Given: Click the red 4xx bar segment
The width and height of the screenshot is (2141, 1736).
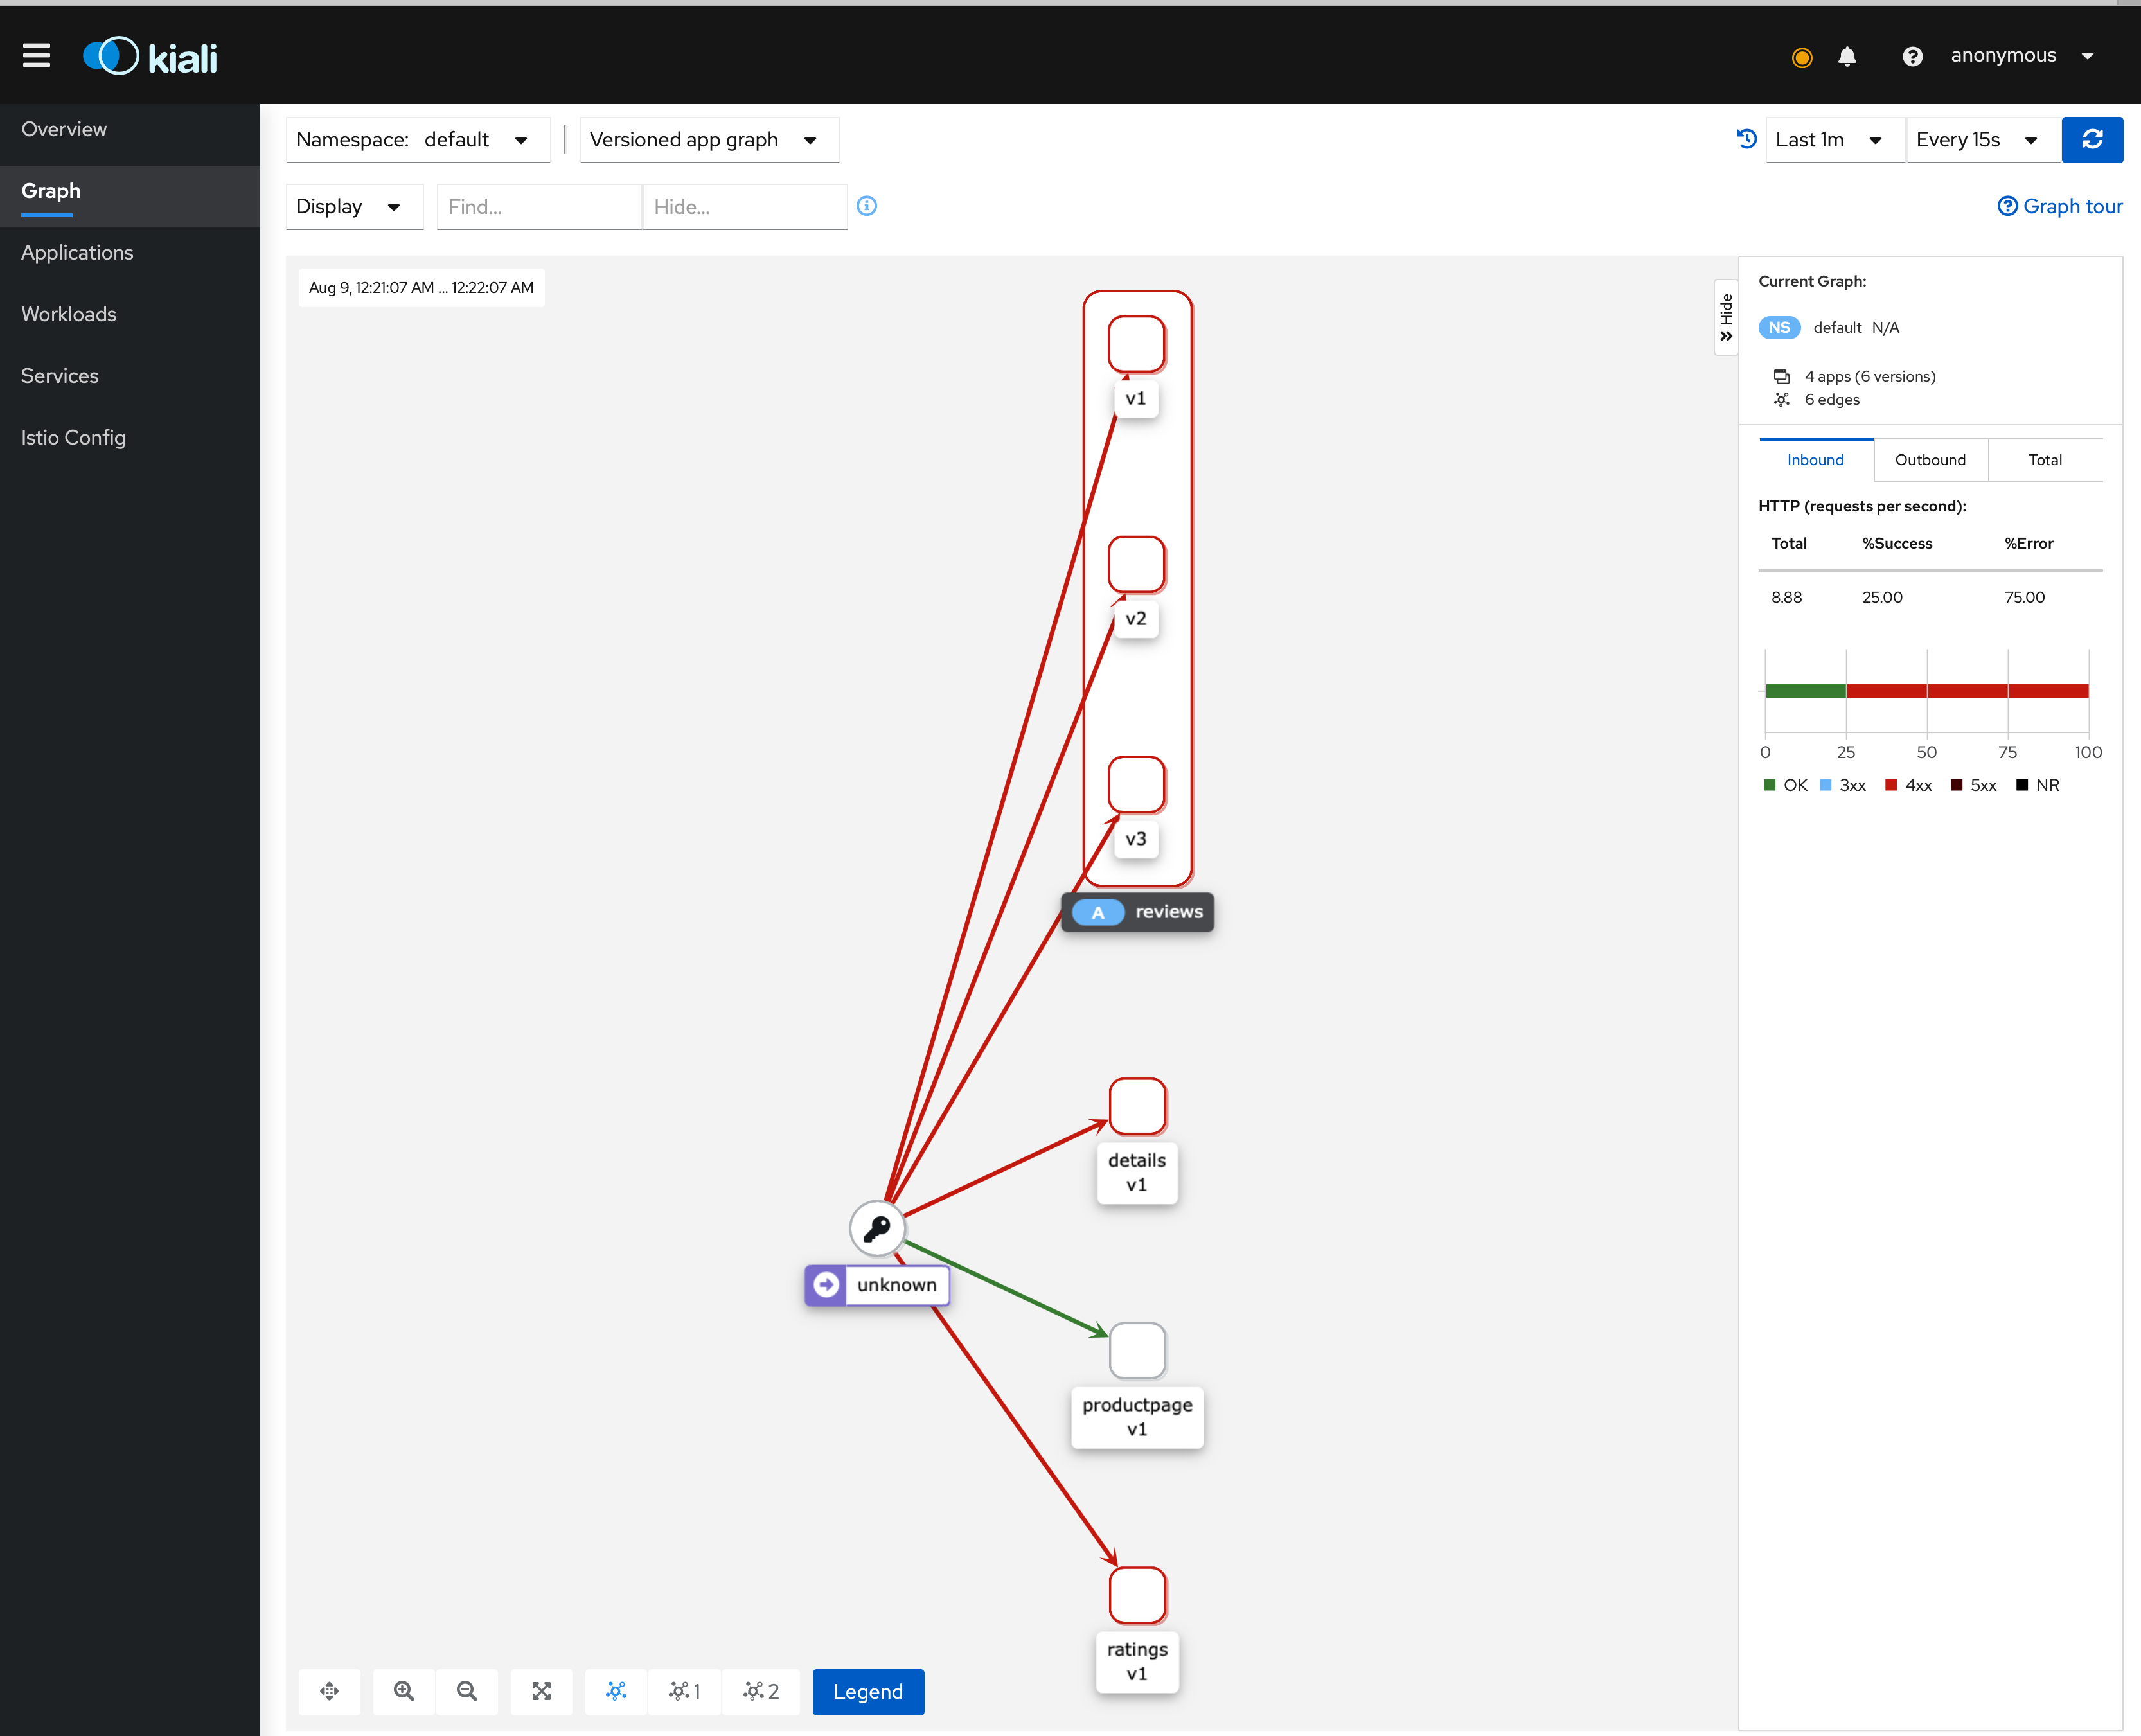Looking at the screenshot, I should coord(1968,691).
